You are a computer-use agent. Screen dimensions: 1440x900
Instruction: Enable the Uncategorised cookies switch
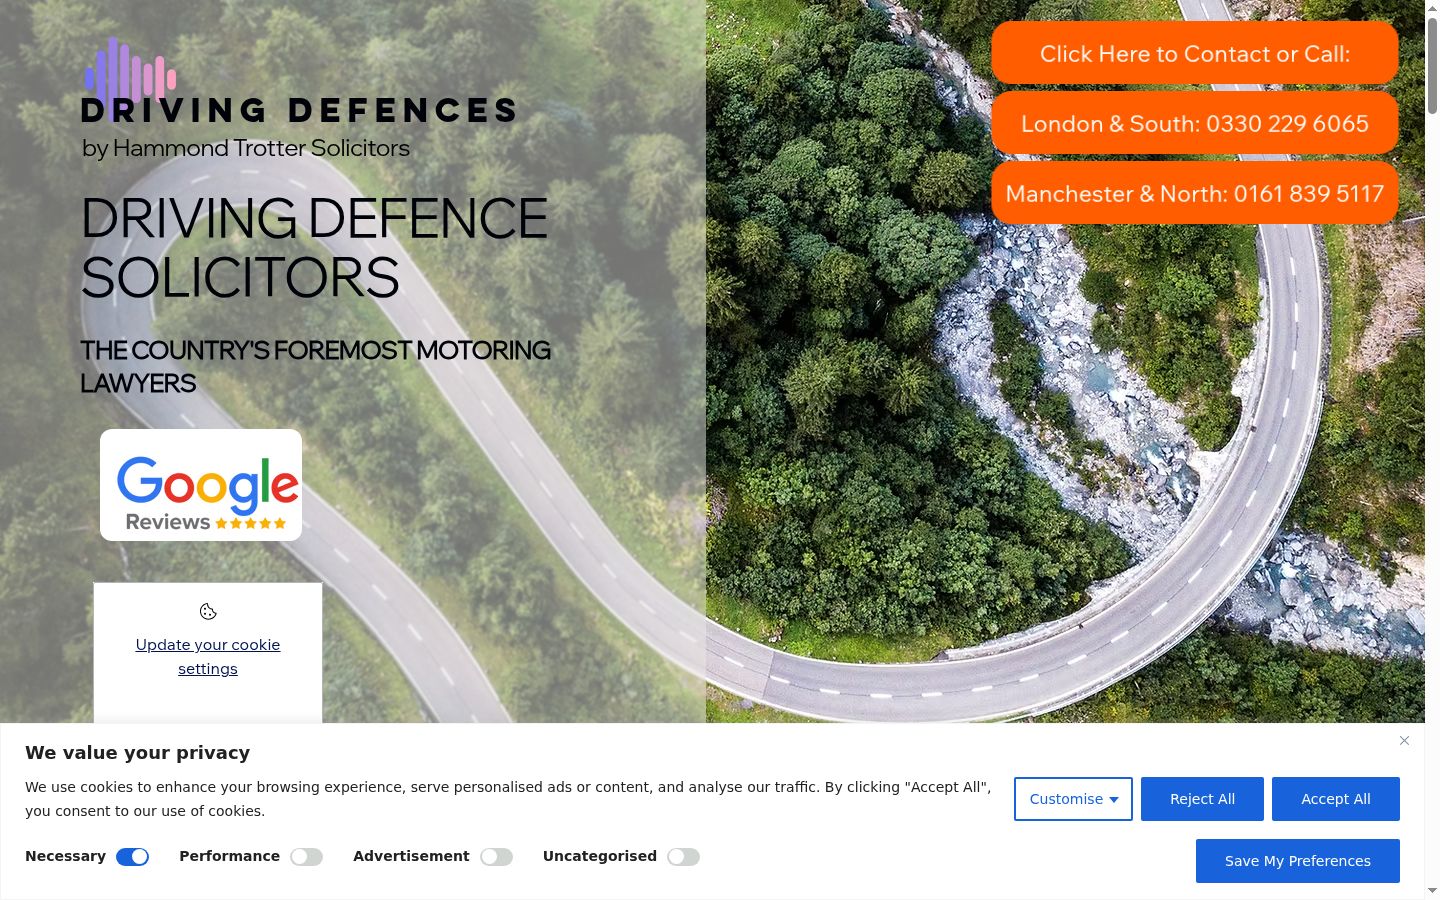click(x=684, y=857)
